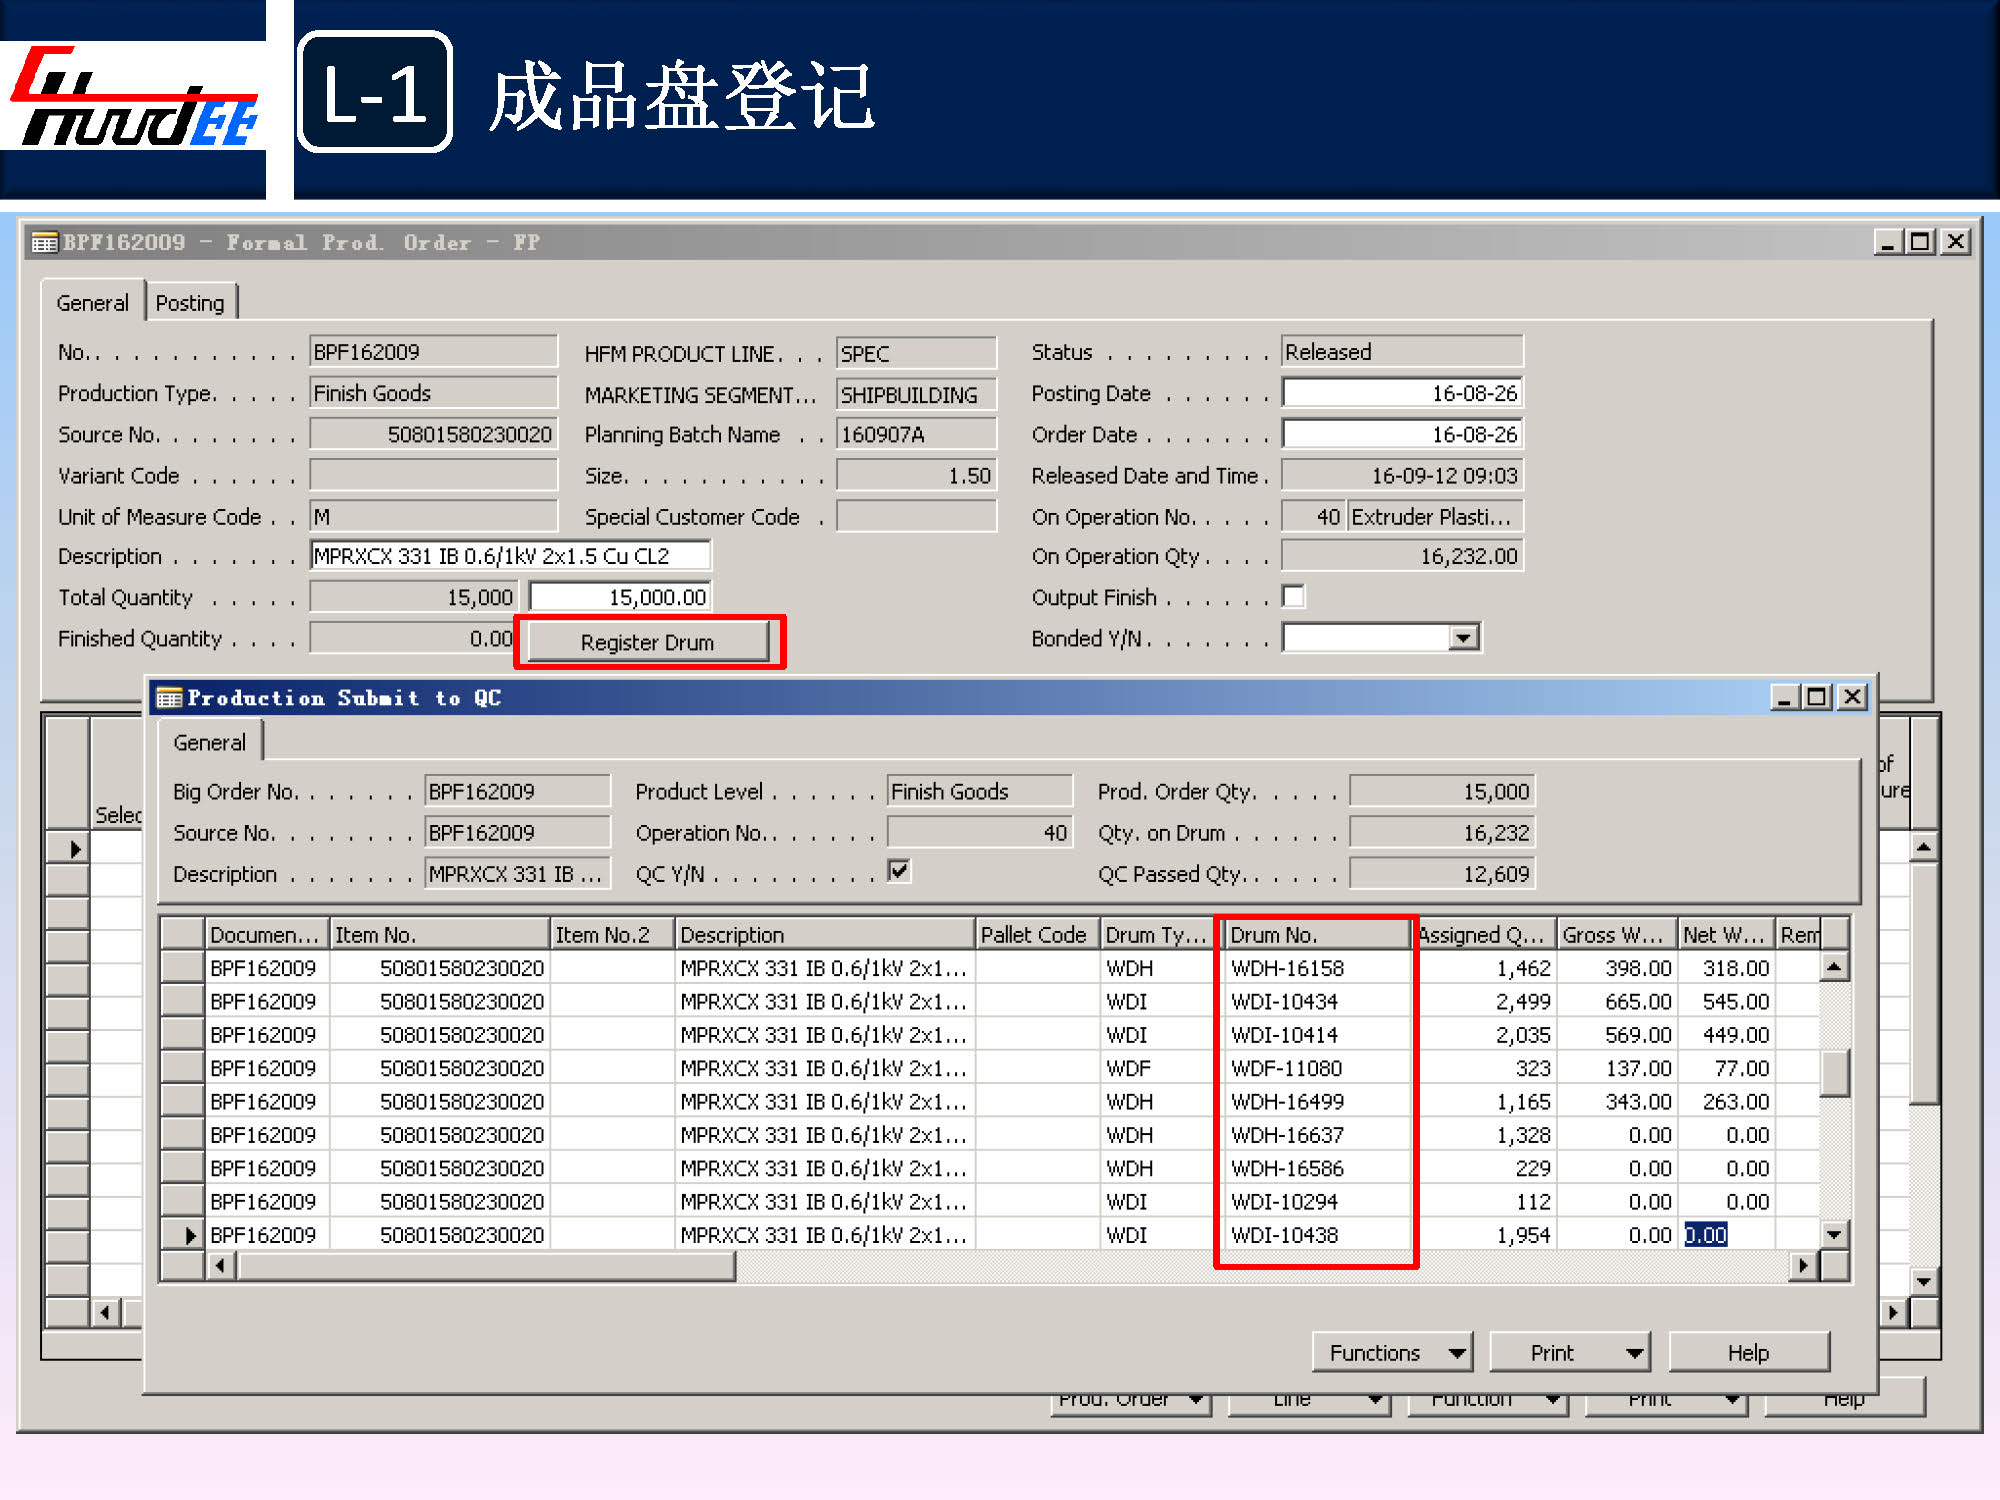This screenshot has height=1500, width=2000.
Task: Maximize the Production Submit to QC window
Action: [x=1817, y=697]
